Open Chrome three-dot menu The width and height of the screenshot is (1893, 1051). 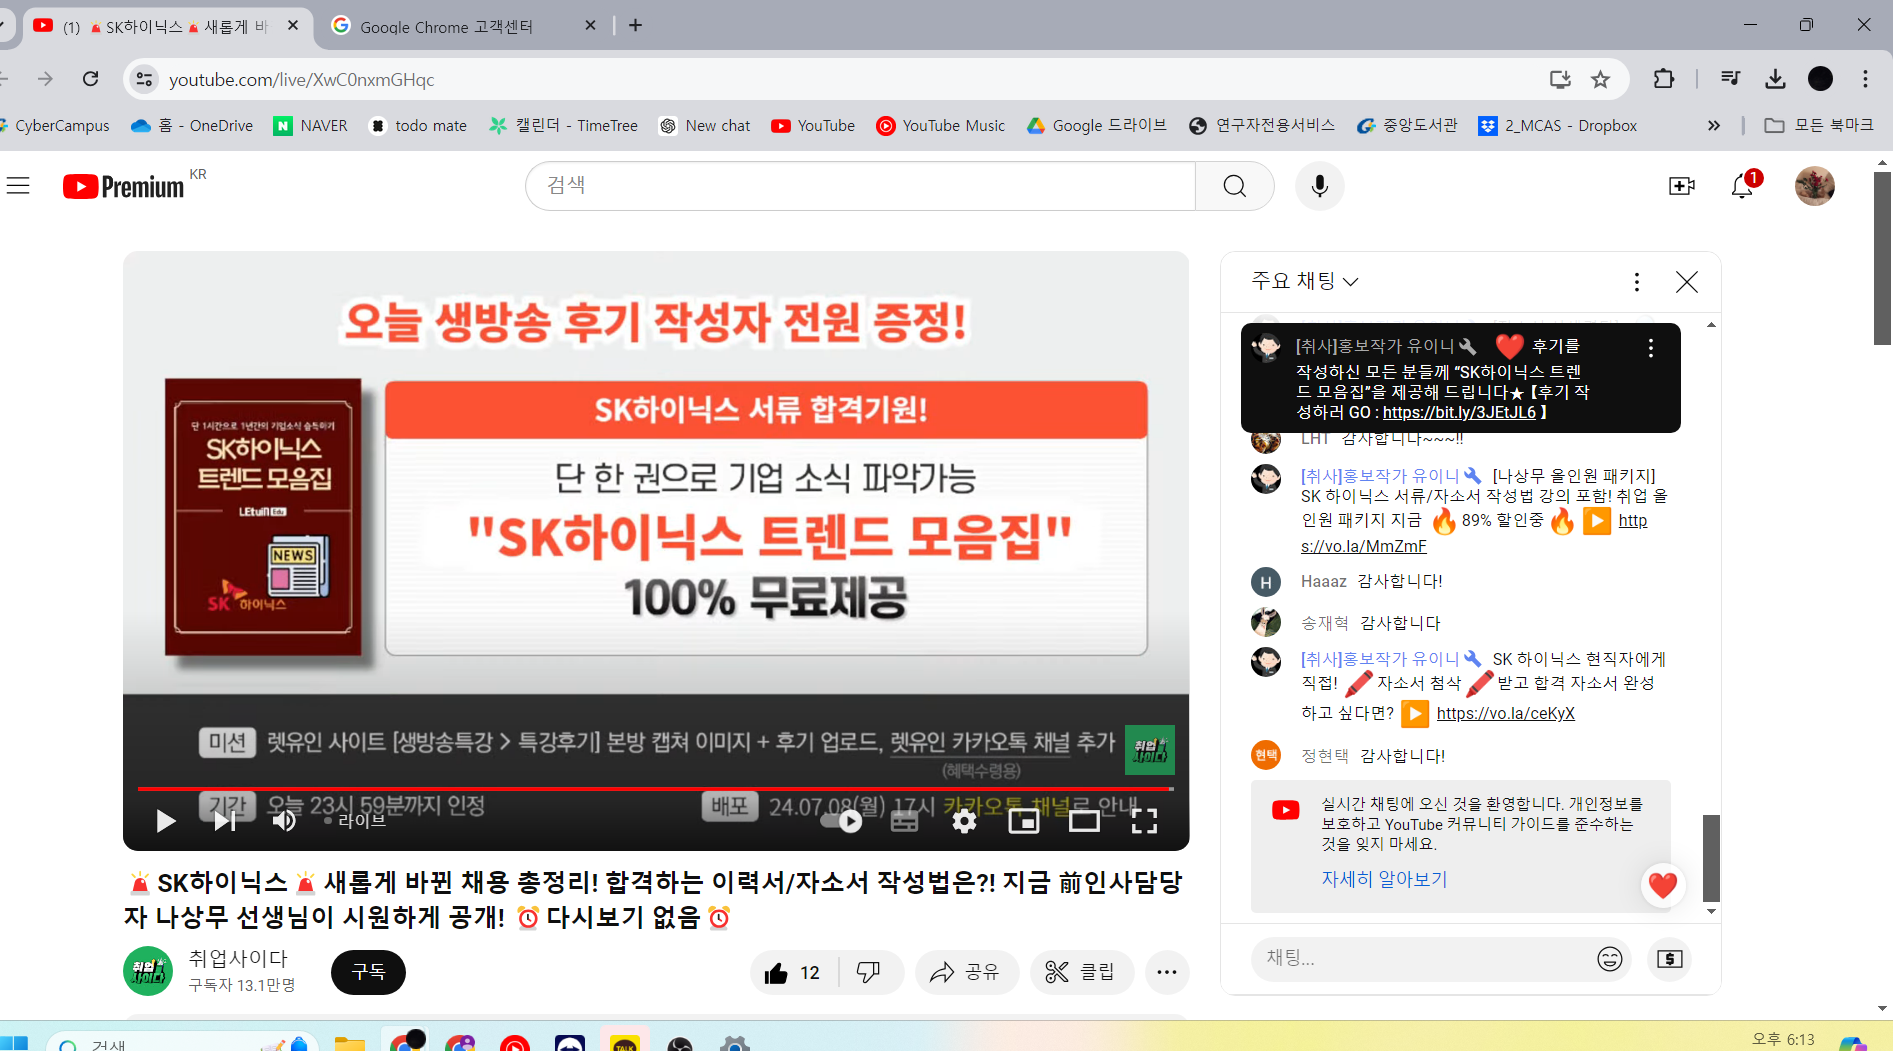click(1865, 79)
